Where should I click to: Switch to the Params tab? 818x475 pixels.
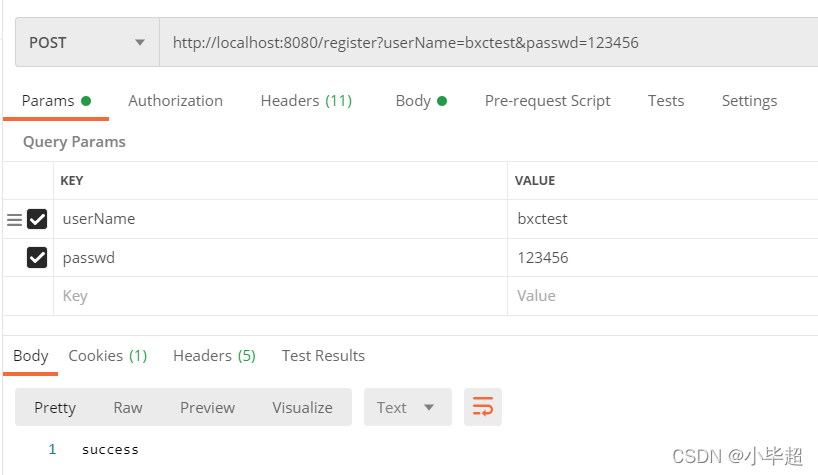(x=56, y=101)
